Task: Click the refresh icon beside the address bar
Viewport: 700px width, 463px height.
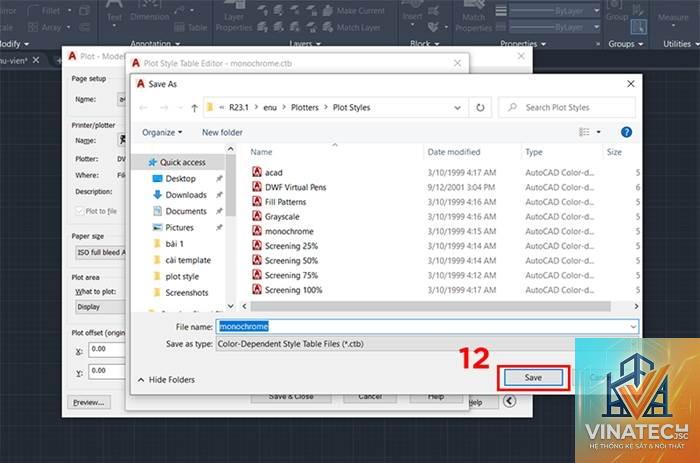Action: click(480, 108)
